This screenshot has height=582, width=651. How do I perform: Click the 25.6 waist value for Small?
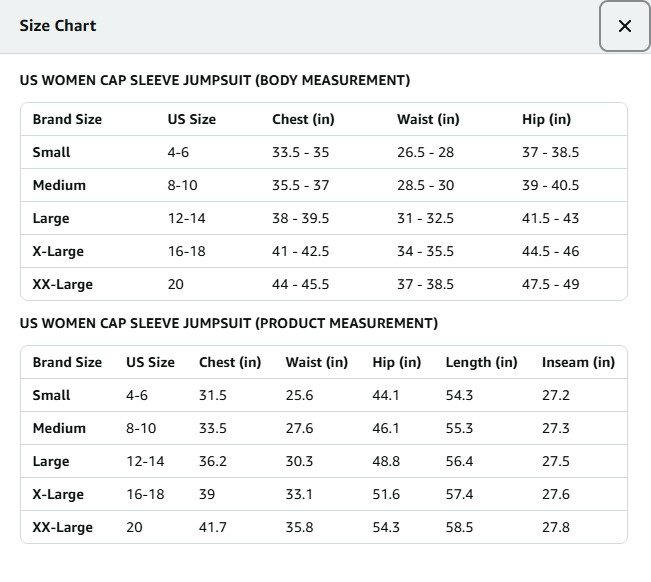point(299,395)
